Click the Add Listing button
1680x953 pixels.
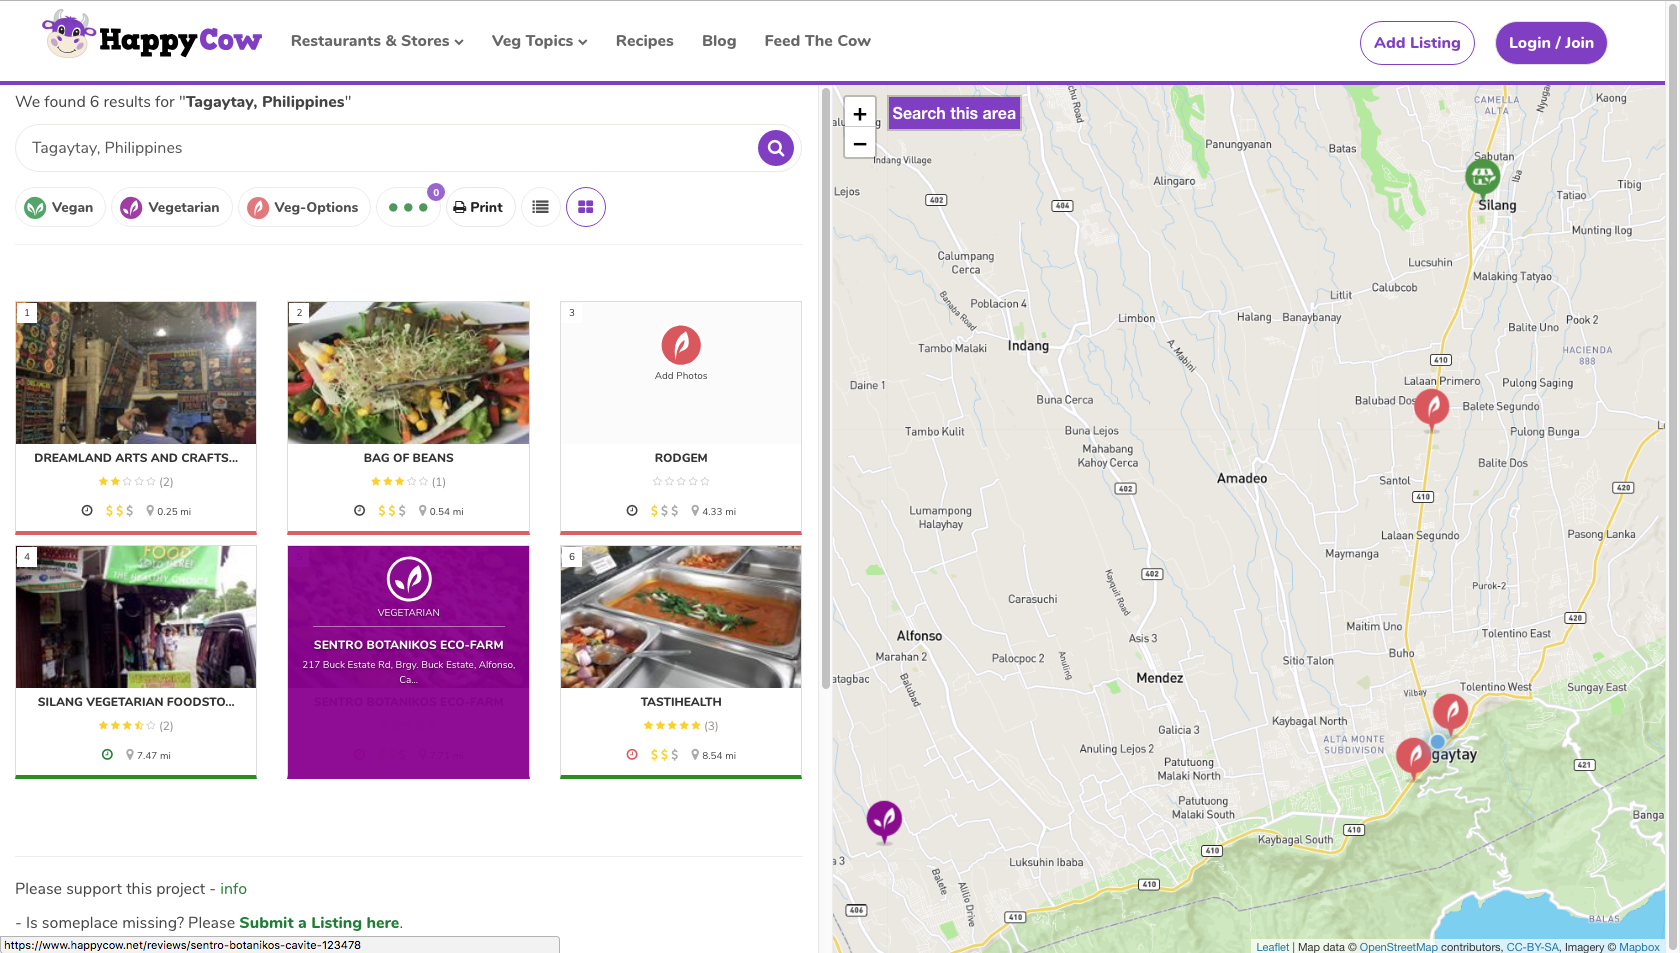pos(1417,43)
